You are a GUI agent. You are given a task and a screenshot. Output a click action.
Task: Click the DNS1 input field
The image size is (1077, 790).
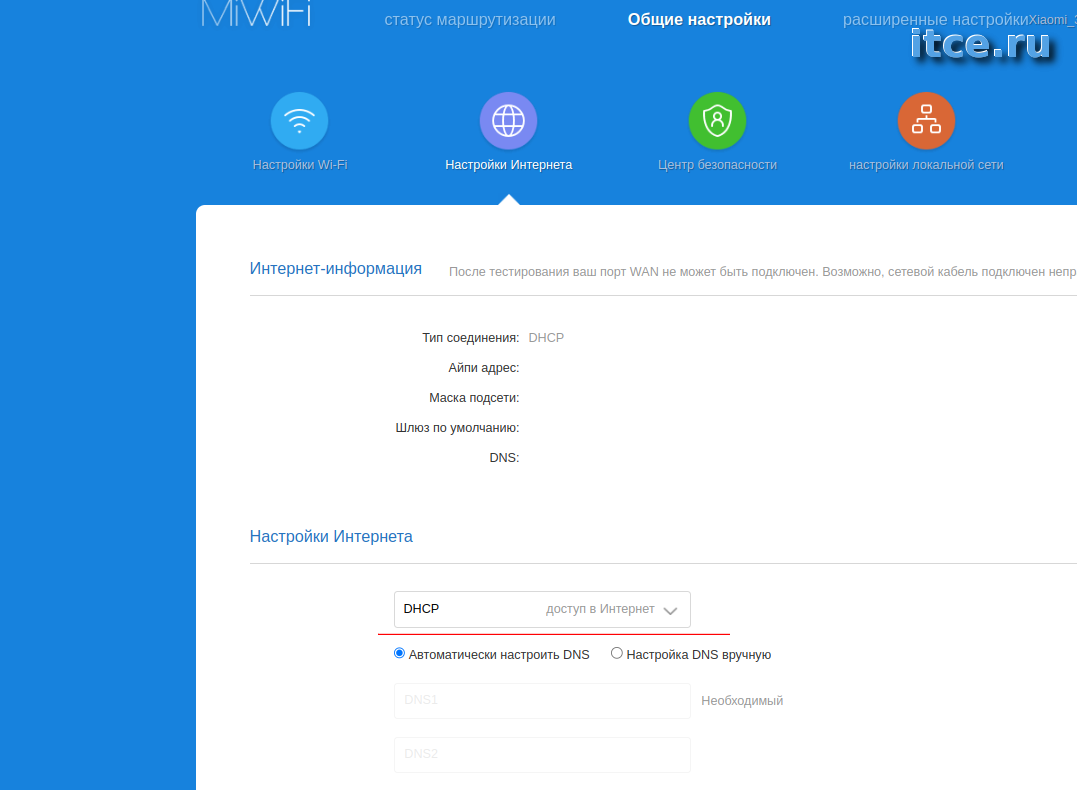click(x=542, y=701)
